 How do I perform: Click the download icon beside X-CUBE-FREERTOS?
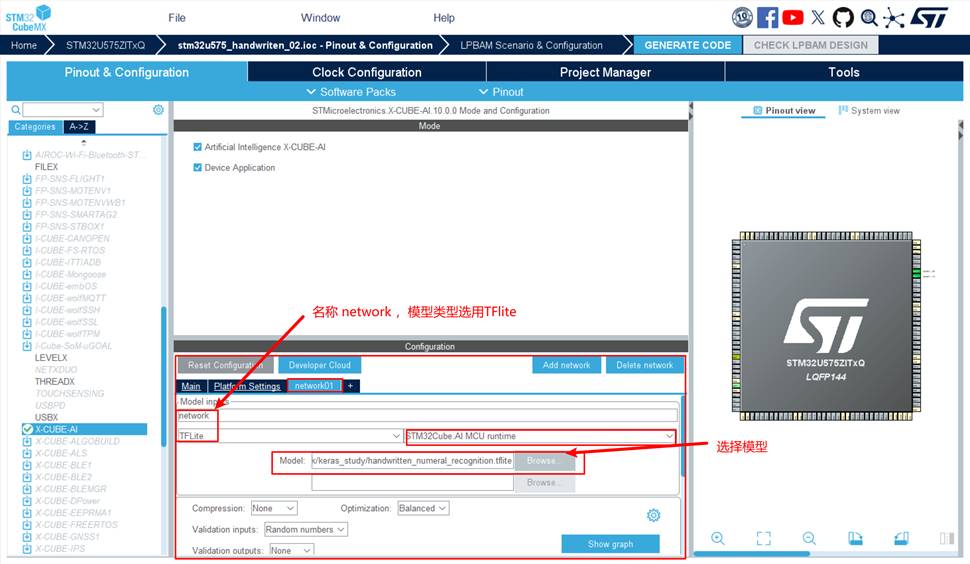coord(27,524)
